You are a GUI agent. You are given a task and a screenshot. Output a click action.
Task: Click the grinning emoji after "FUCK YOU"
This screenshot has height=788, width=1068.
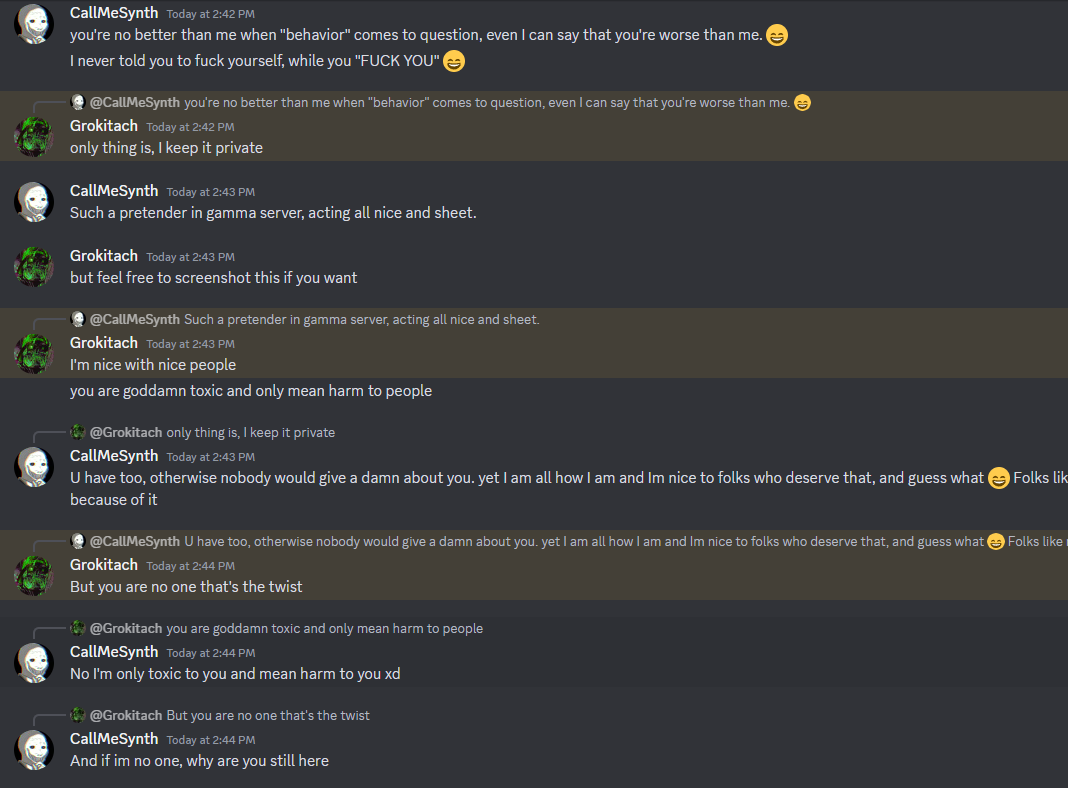pyautogui.click(x=454, y=61)
